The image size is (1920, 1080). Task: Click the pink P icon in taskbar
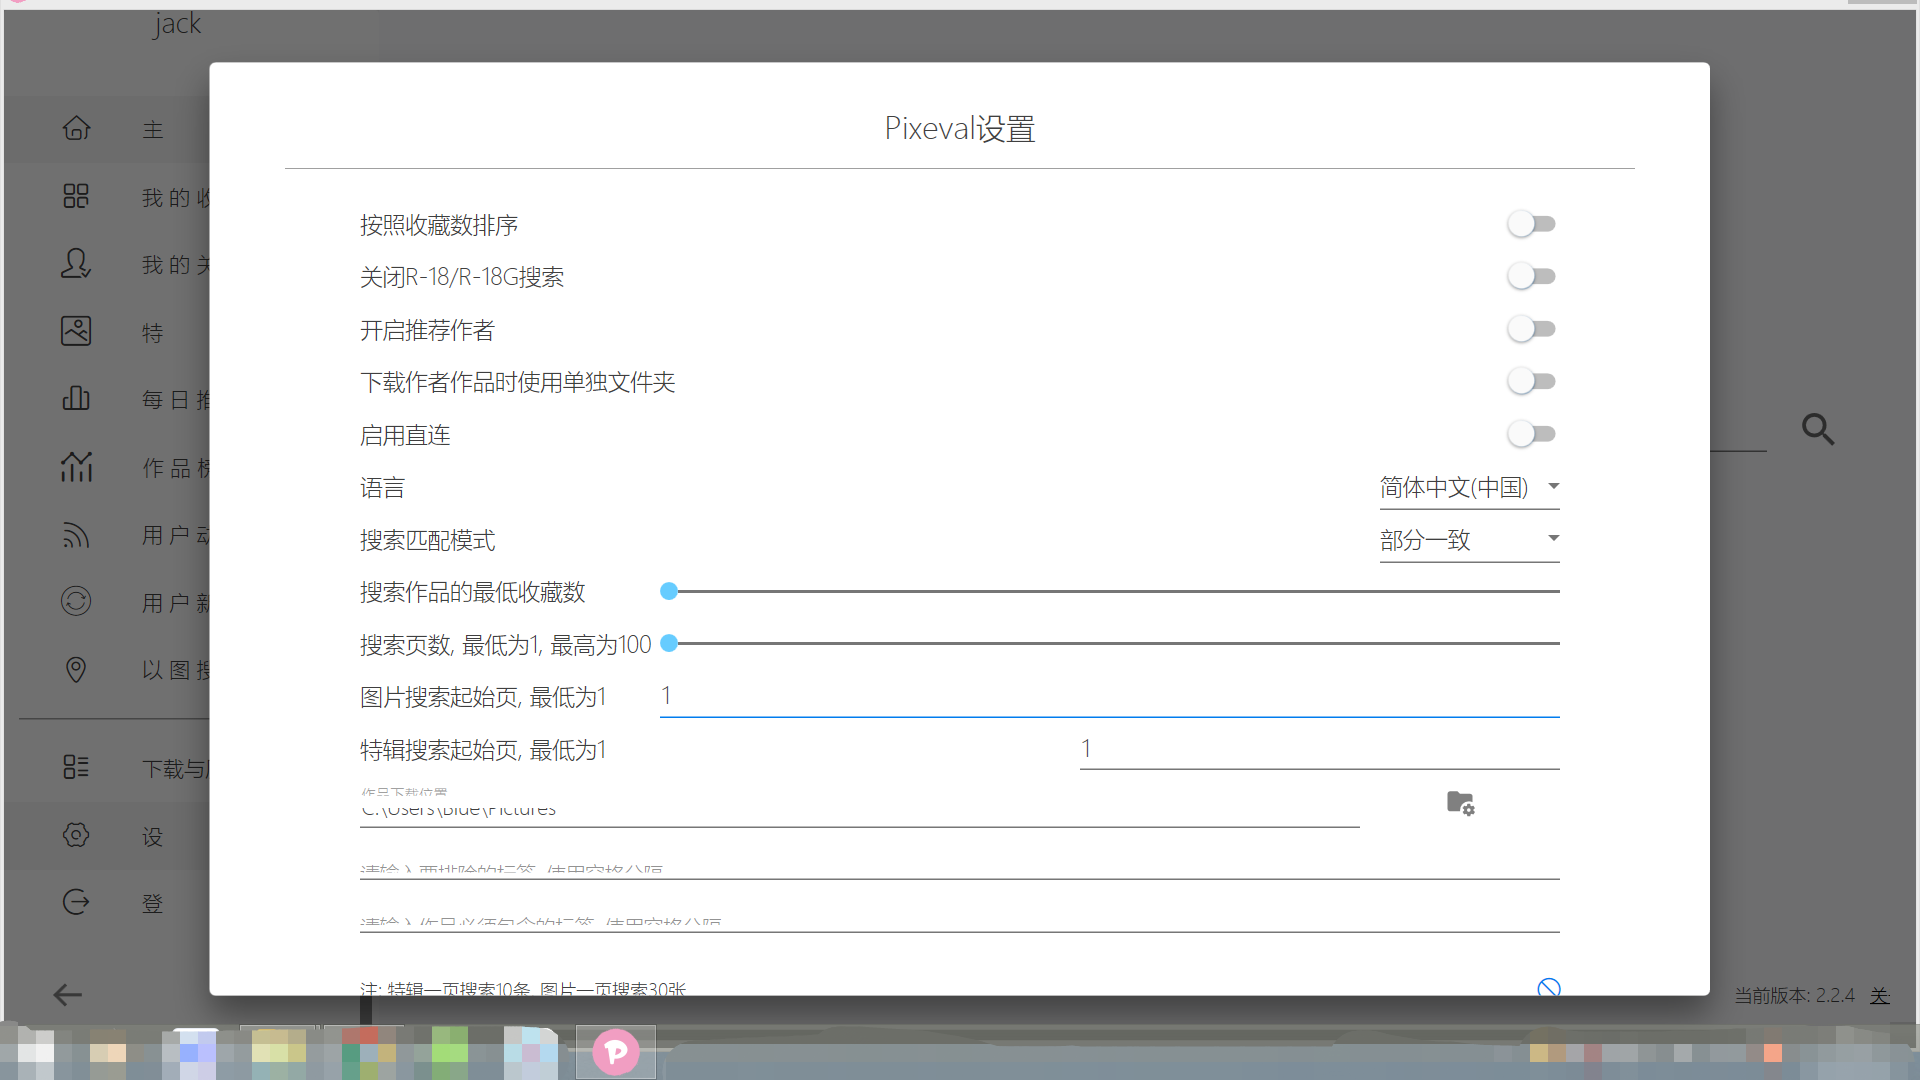[616, 1052]
